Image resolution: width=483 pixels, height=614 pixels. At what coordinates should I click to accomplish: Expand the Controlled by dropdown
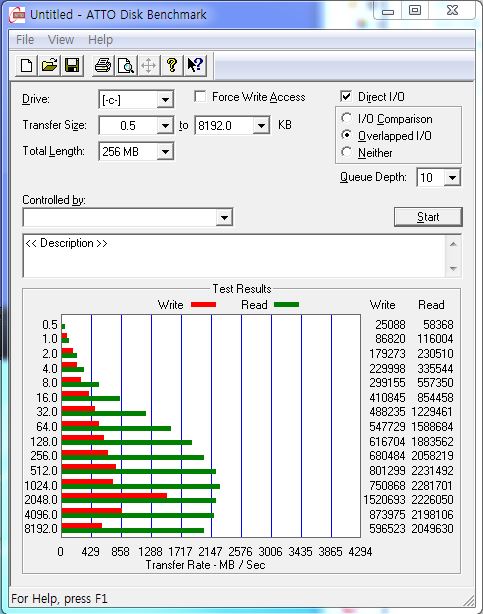pos(224,217)
